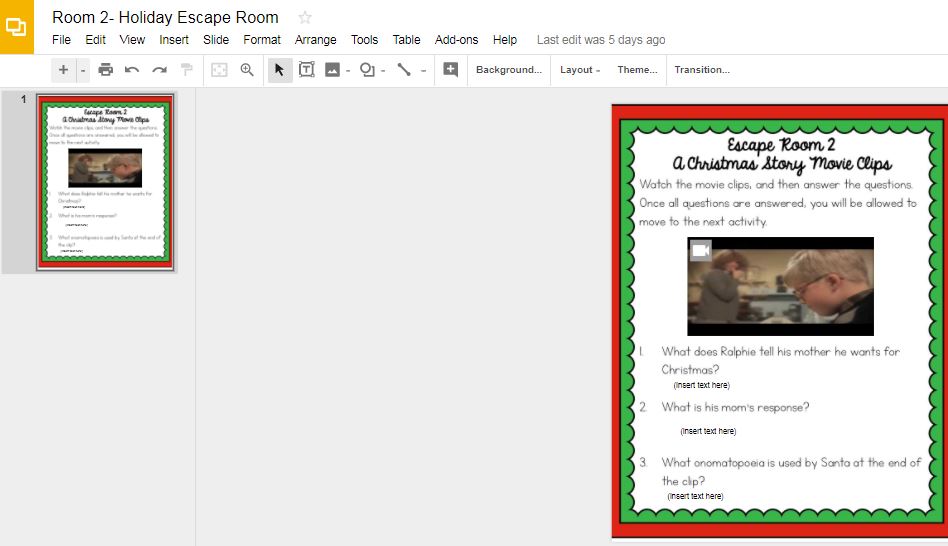Select slide 1 thumbnail in filmstrip
This screenshot has width=948, height=546.
point(105,182)
